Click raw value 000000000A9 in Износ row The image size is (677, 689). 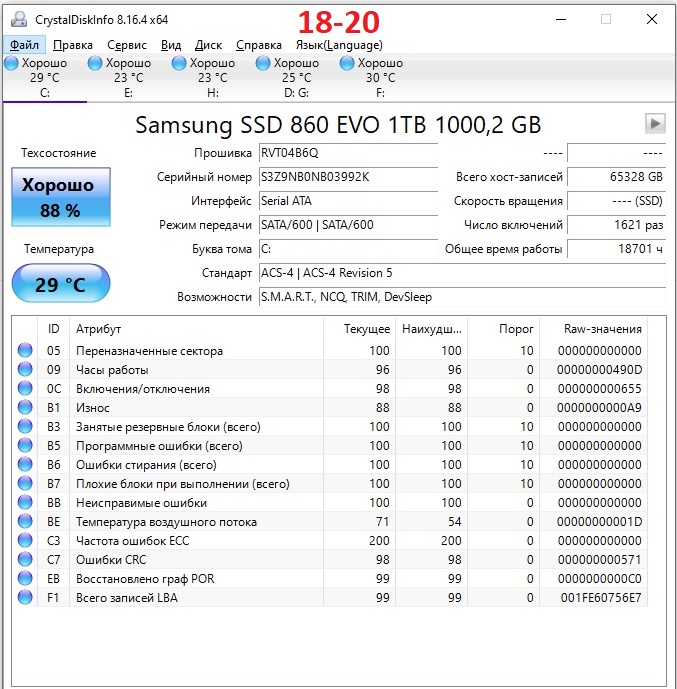tap(599, 408)
